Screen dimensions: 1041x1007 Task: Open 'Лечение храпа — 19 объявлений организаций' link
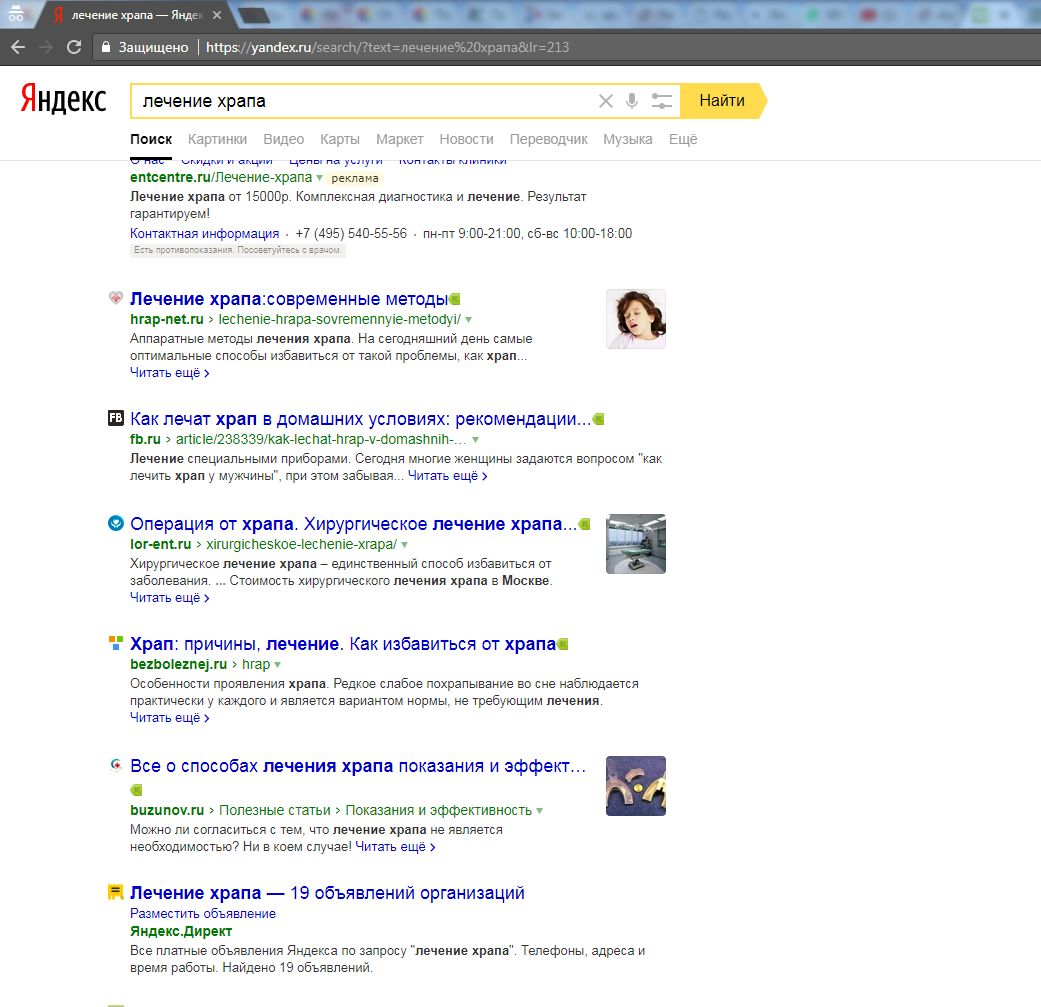pyautogui.click(x=327, y=893)
